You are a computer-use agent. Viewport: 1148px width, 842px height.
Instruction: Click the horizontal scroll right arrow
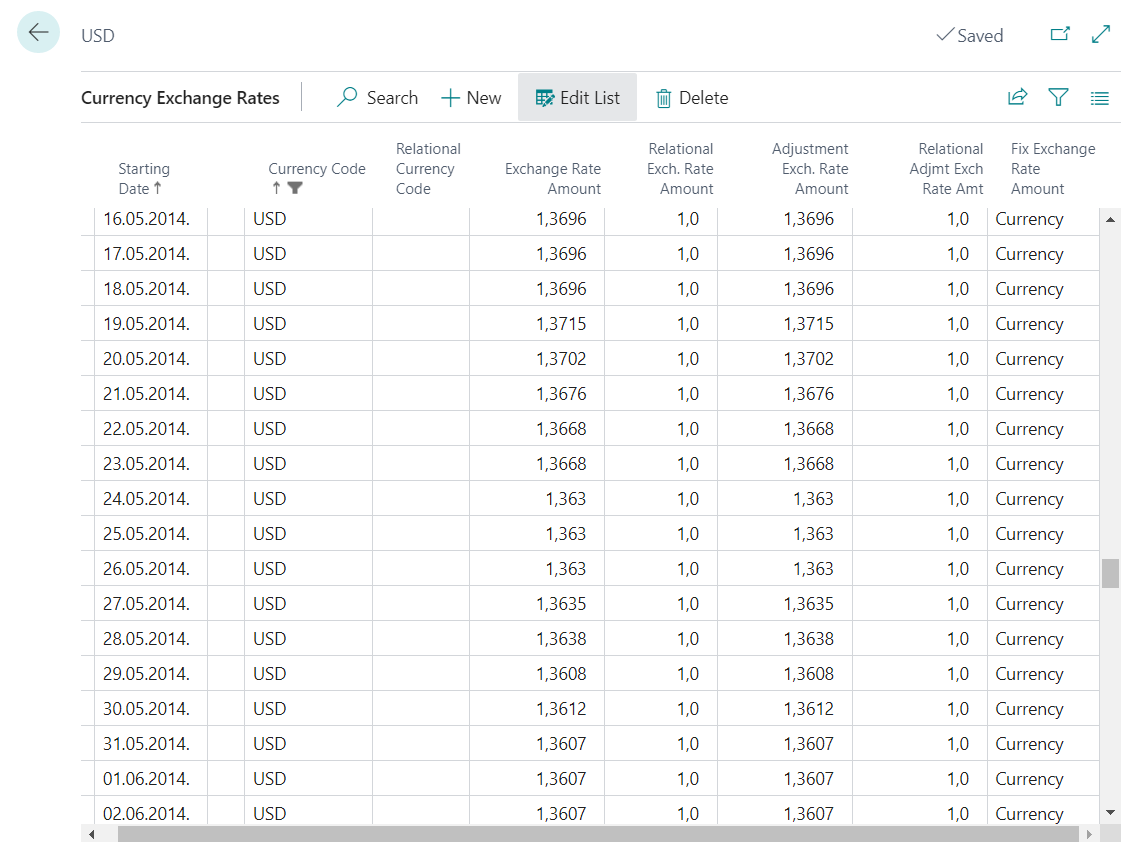point(1089,833)
